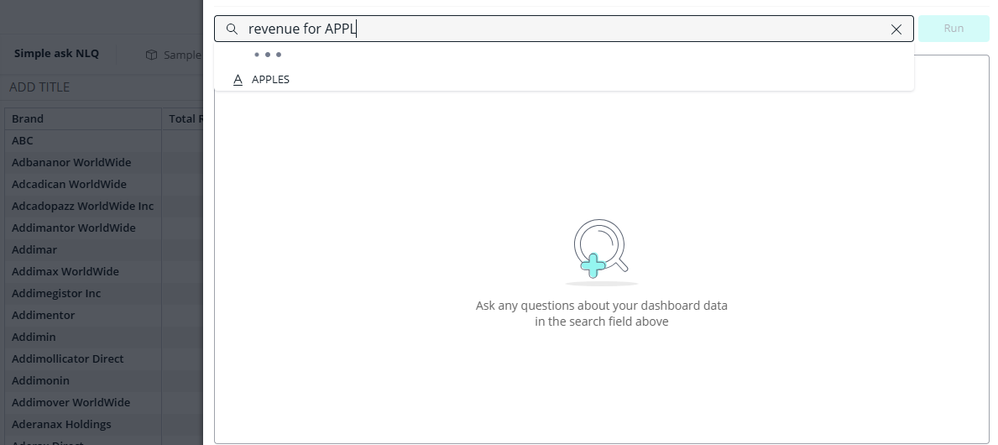
Task: Select the Adbananor WorldWide row
Action: click(71, 162)
